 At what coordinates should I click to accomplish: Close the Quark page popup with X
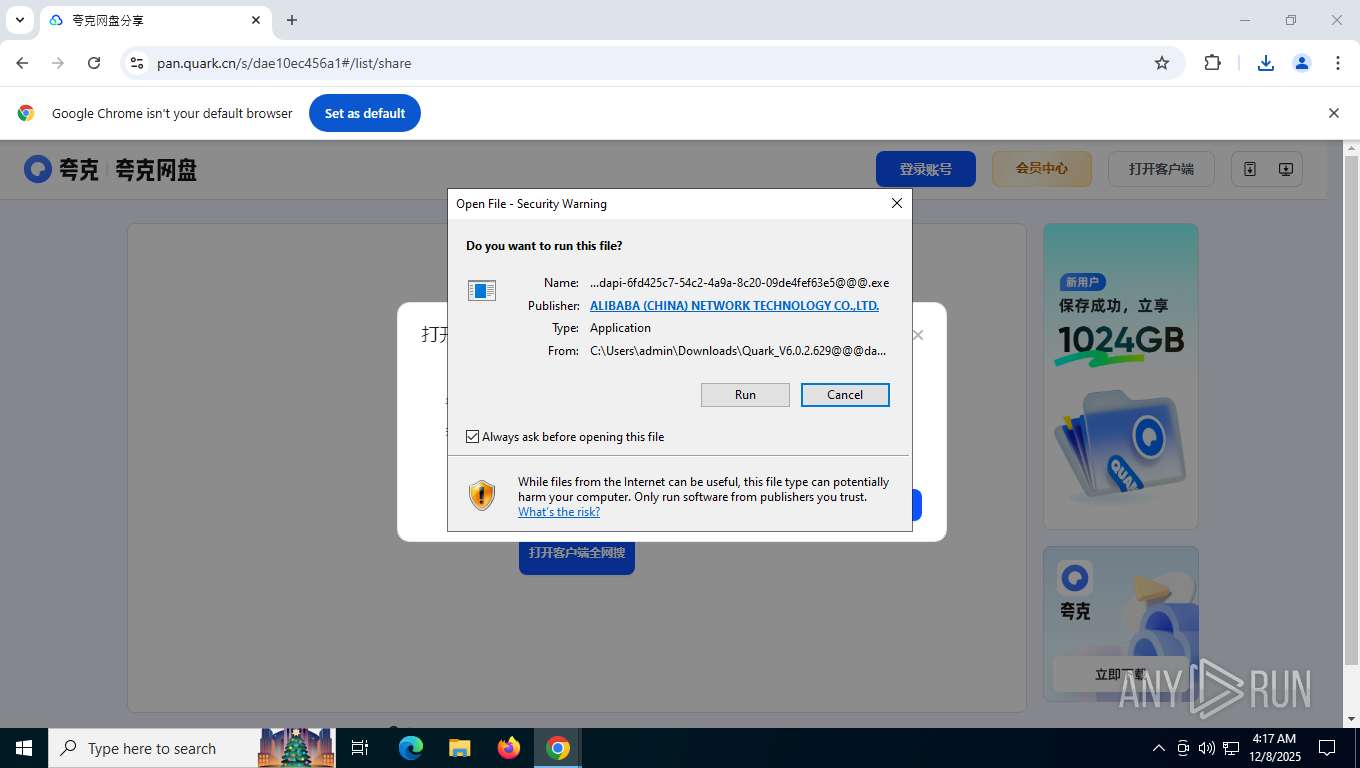coord(918,335)
